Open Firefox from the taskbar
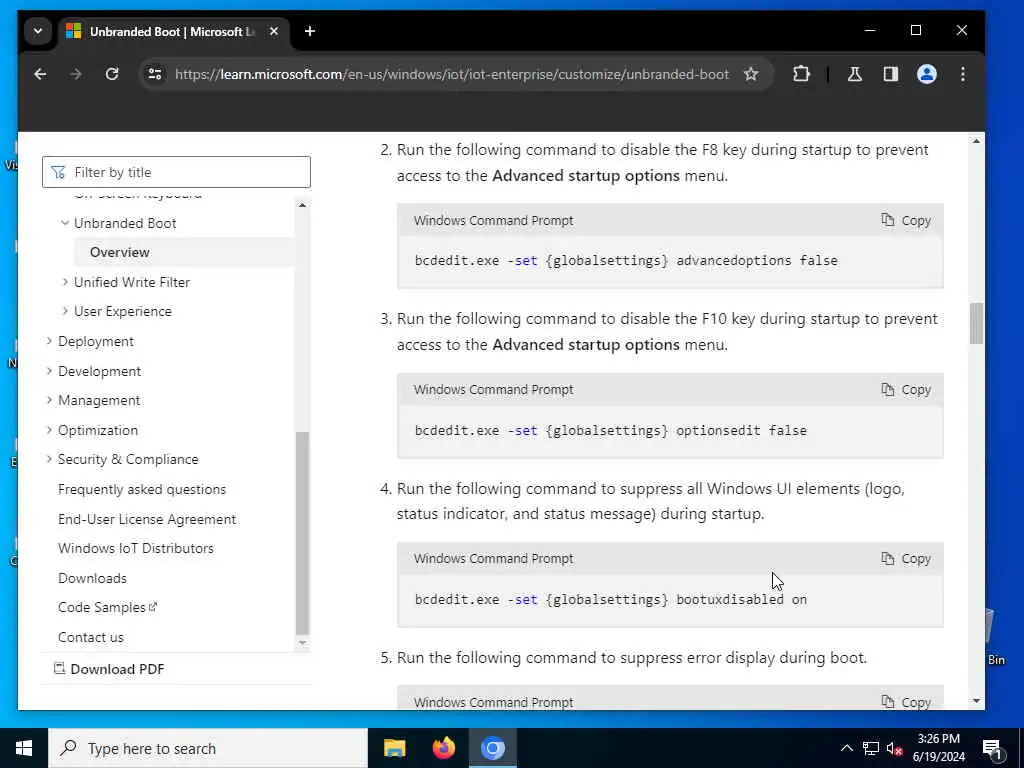The image size is (1024, 768). tap(444, 748)
